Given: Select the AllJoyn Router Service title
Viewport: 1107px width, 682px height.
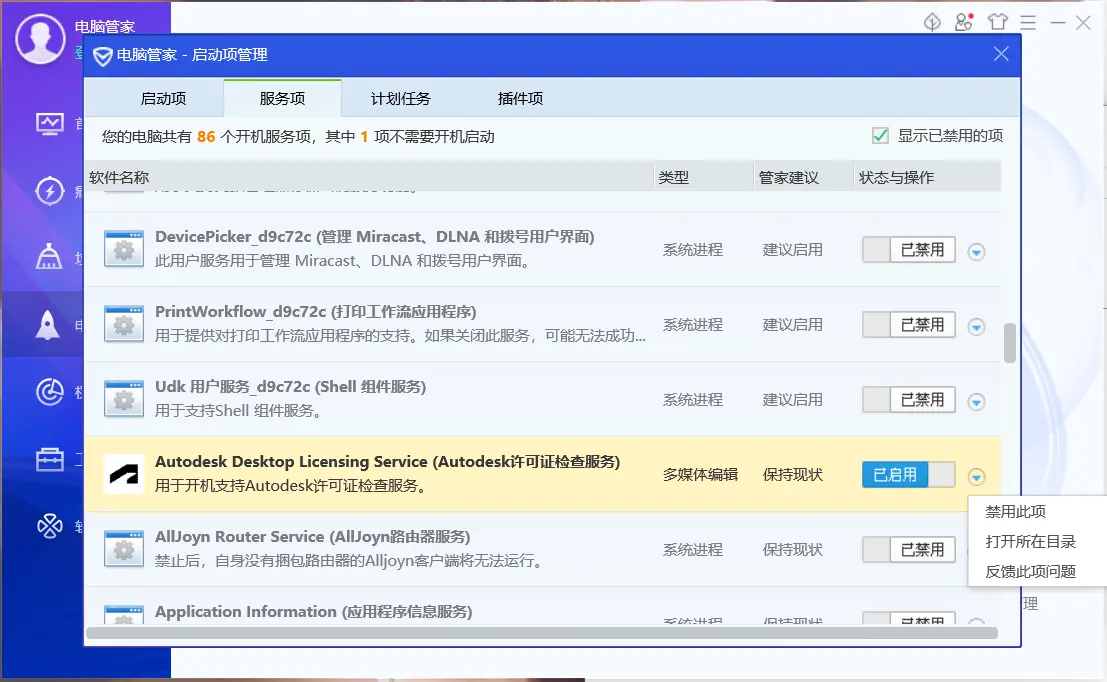Looking at the screenshot, I should [x=313, y=537].
